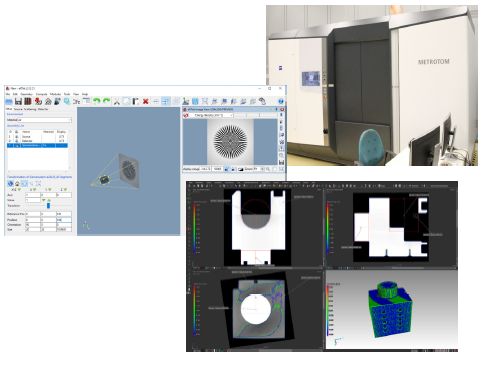Select the Source row in assembly list
Viewport: 487px width, 367px height.
pos(37,137)
